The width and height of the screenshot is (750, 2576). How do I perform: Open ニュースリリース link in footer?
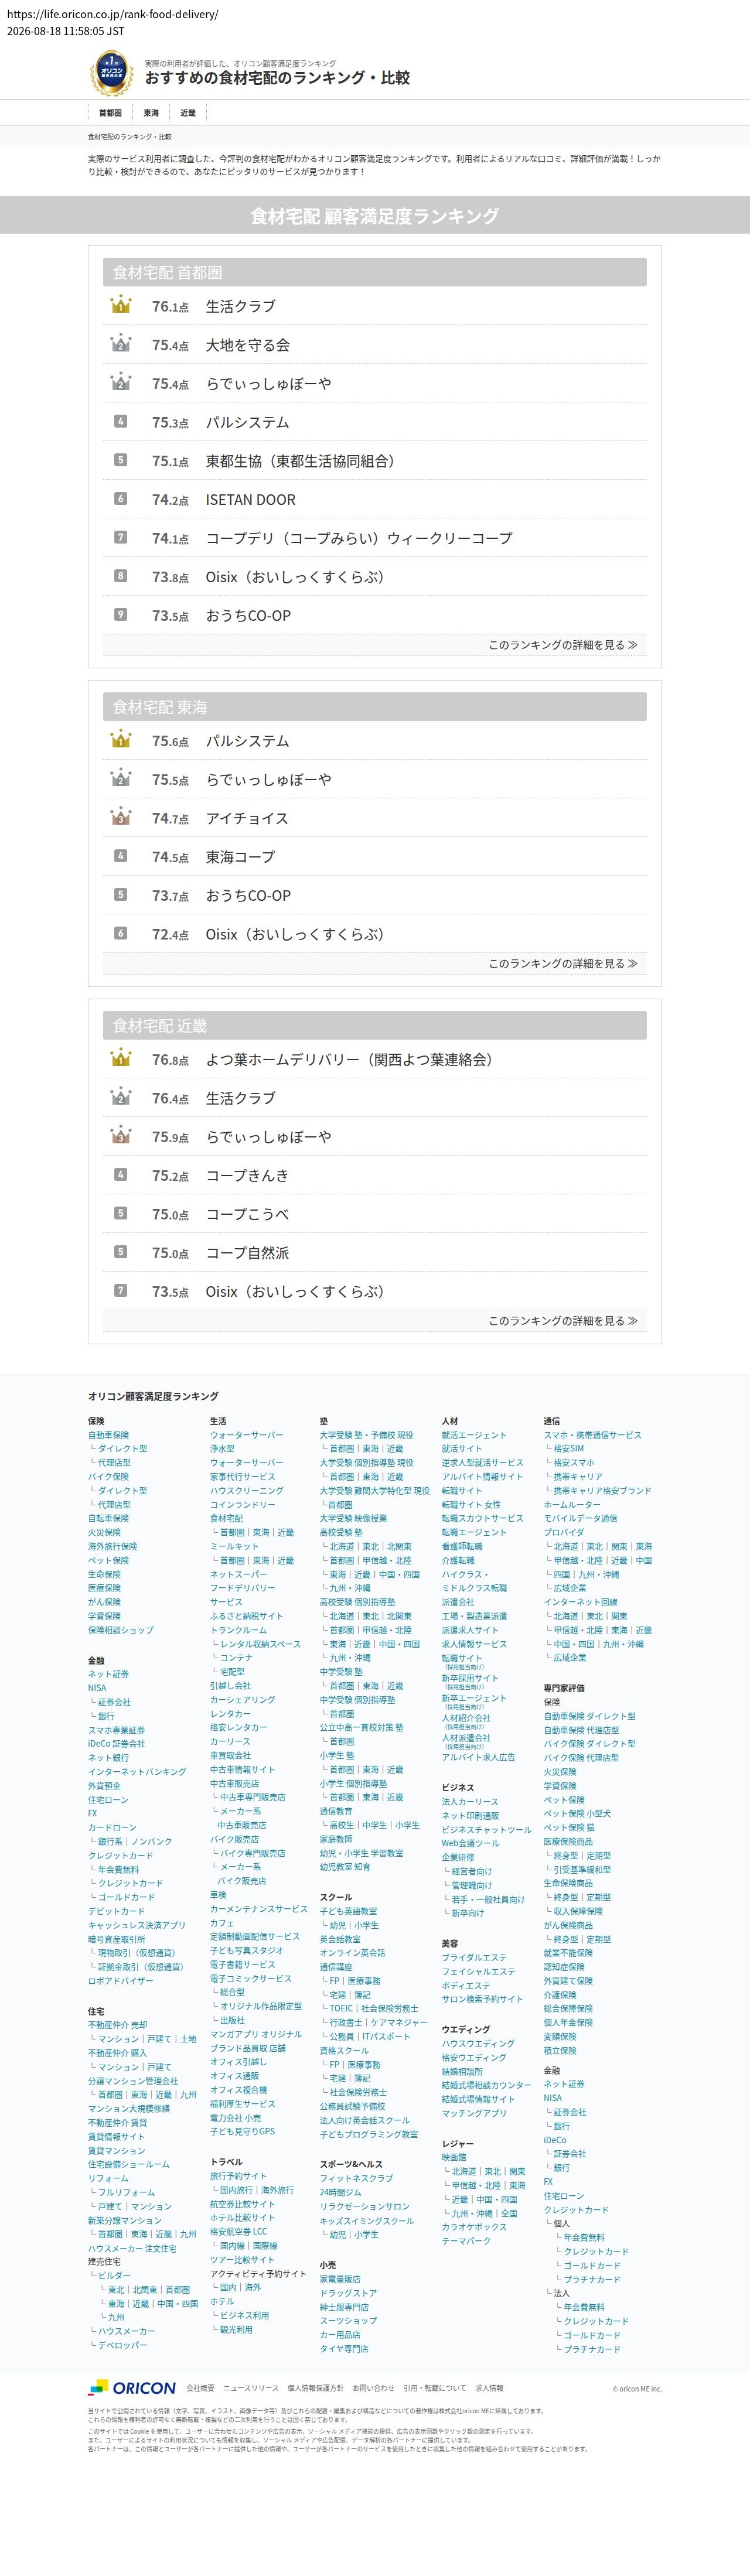[251, 2388]
